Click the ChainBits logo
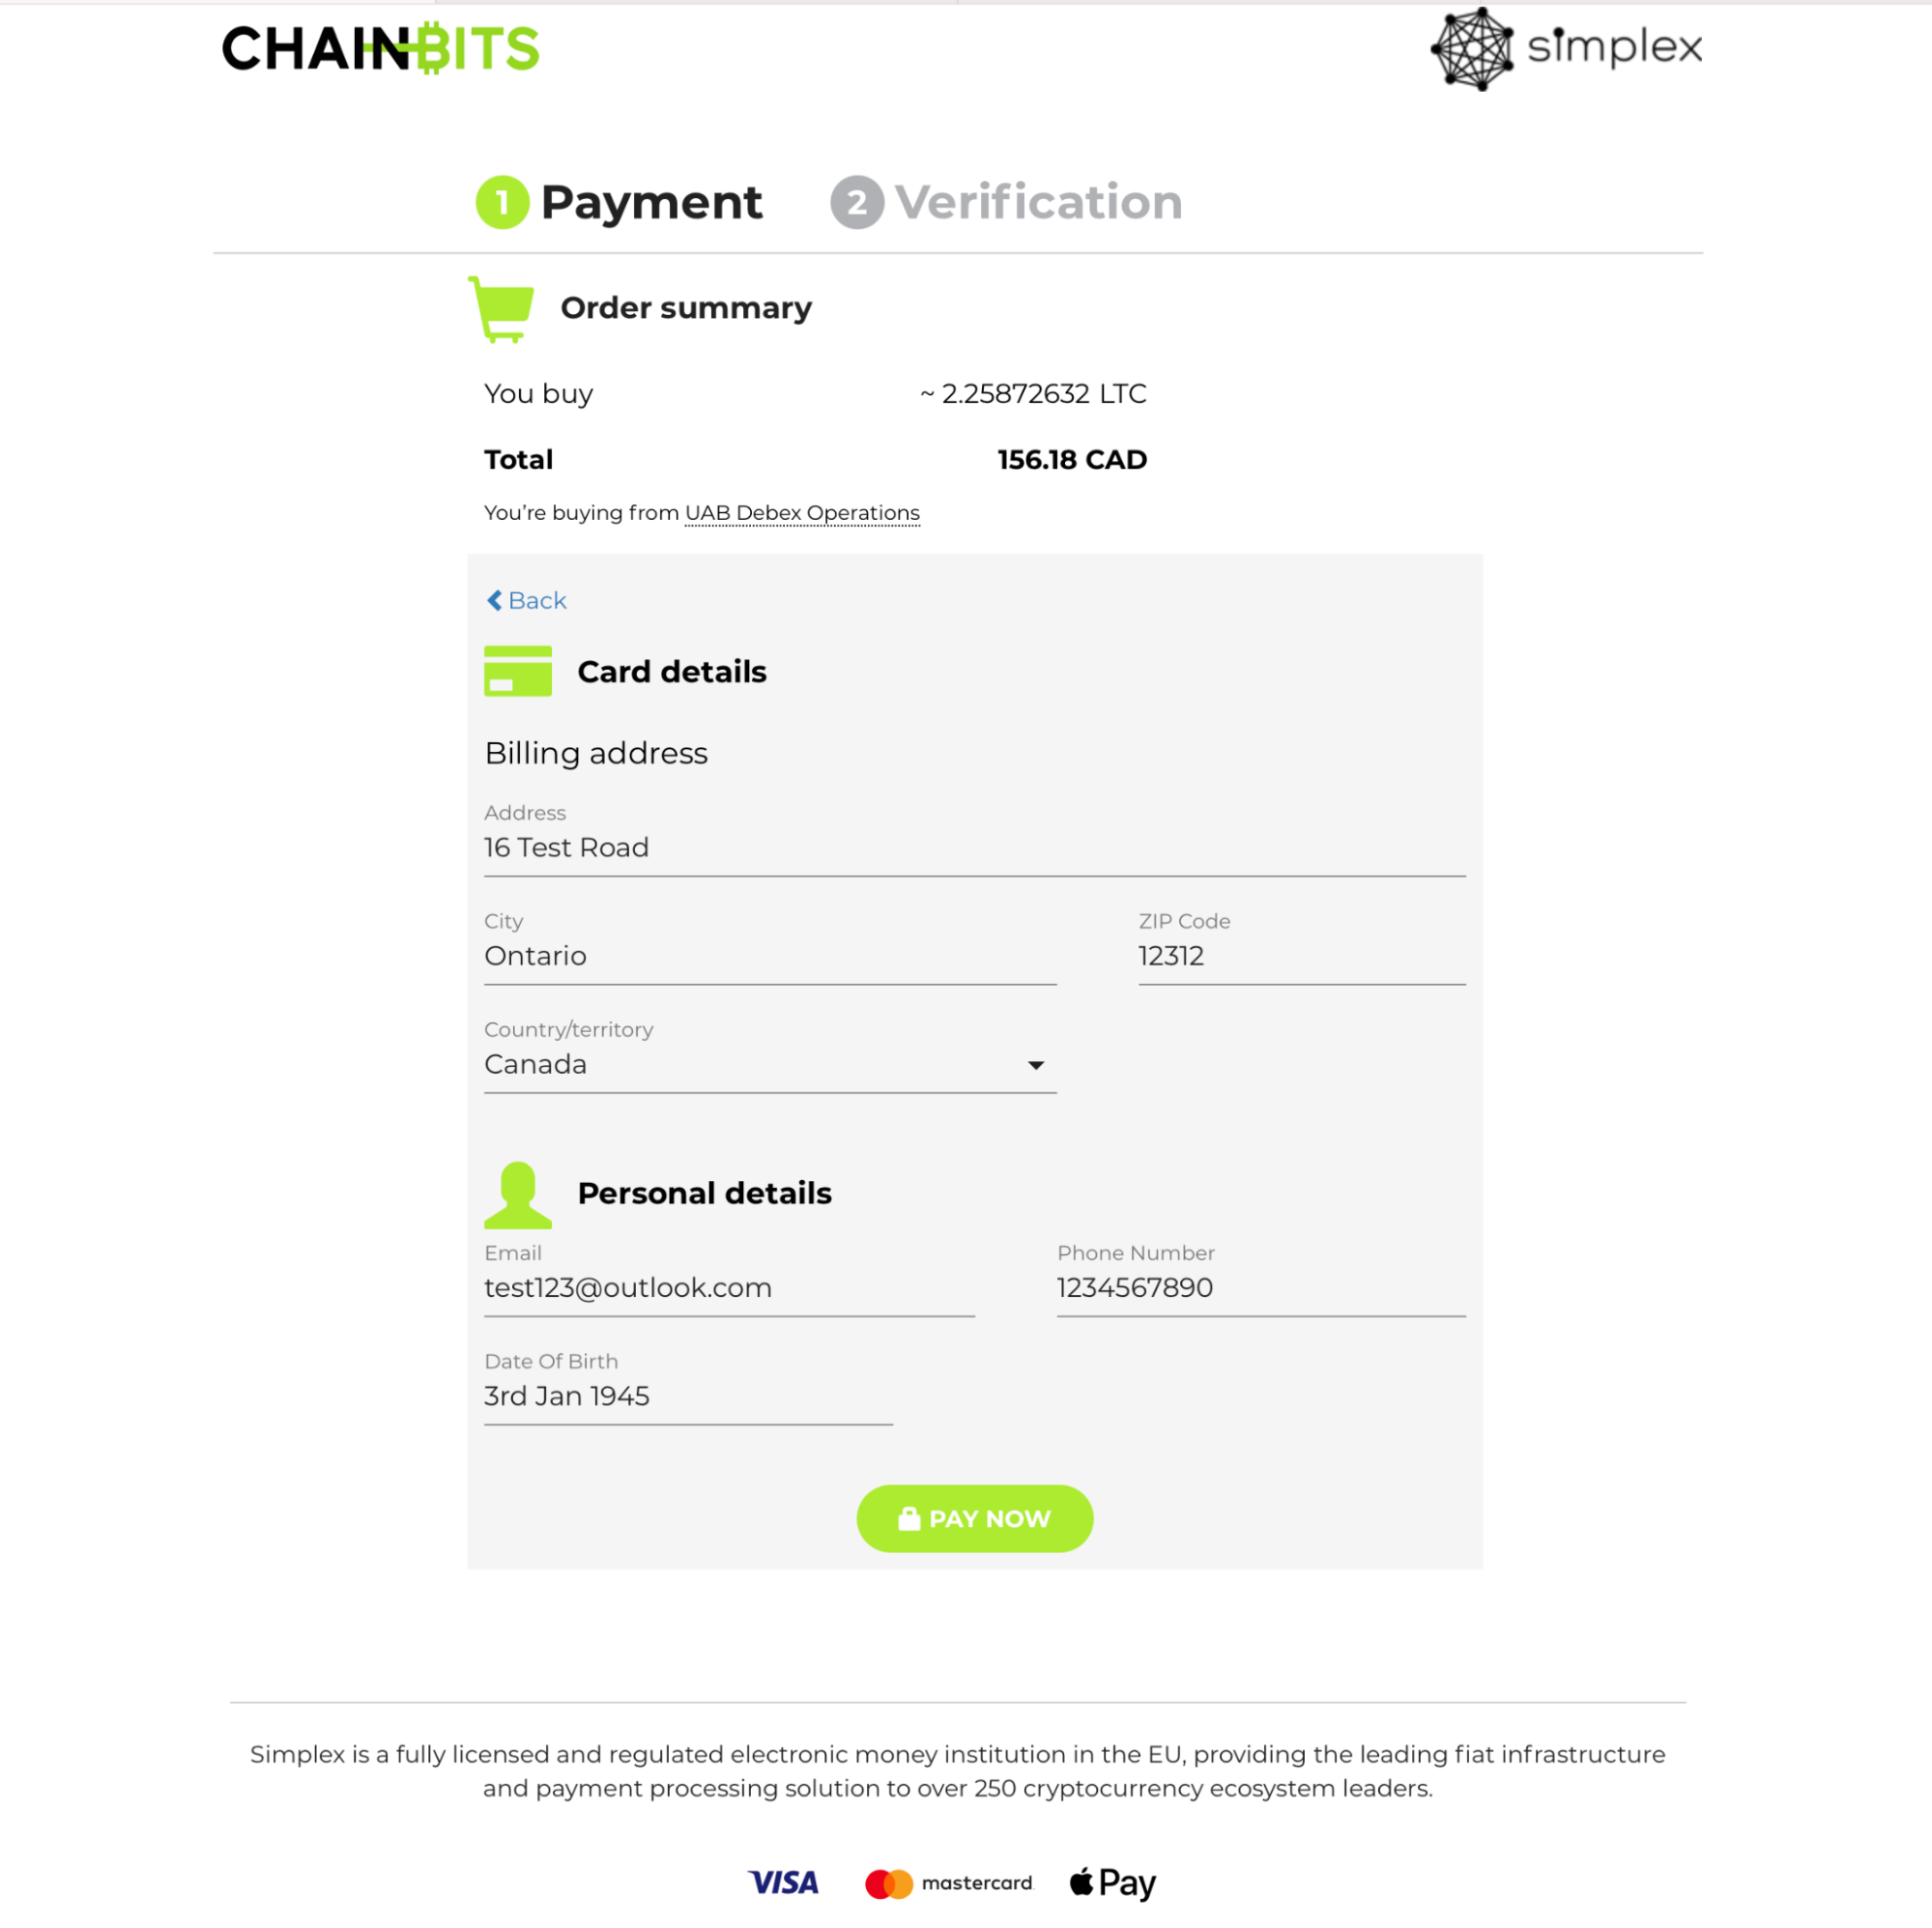Screen dimensions: 1932x1928 (x=380, y=48)
